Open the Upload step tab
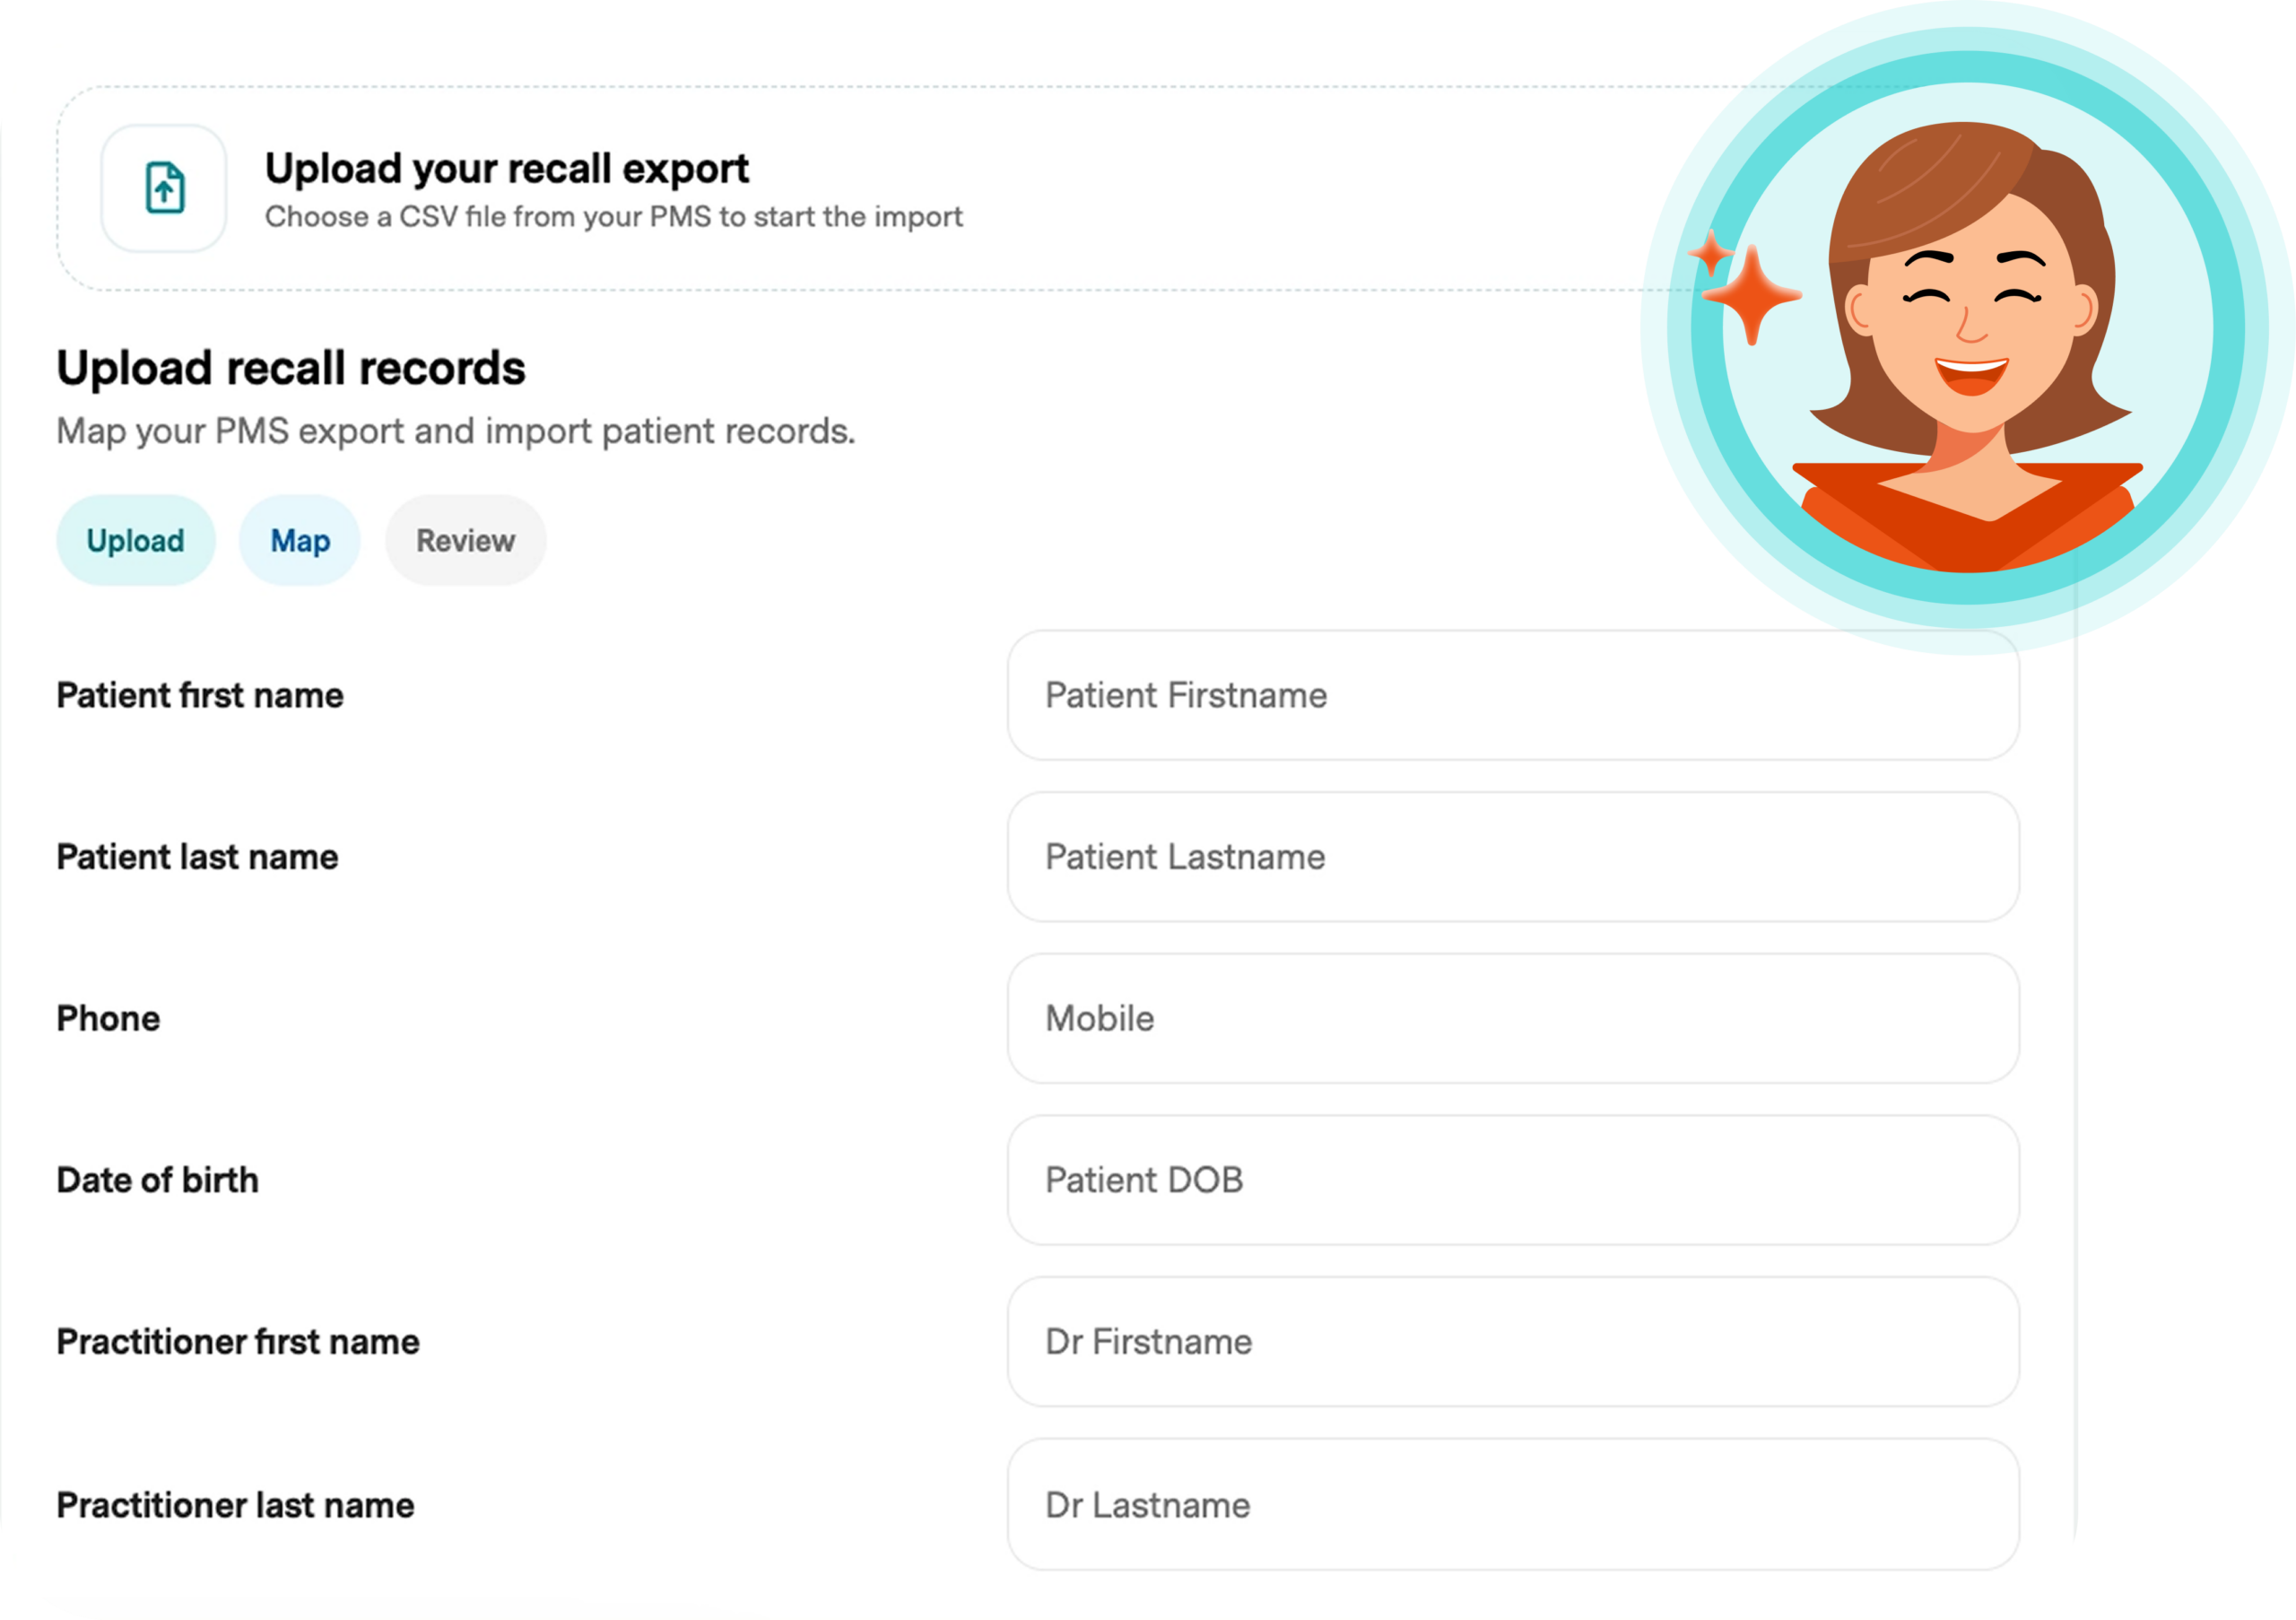The image size is (2296, 1620). tap(136, 541)
